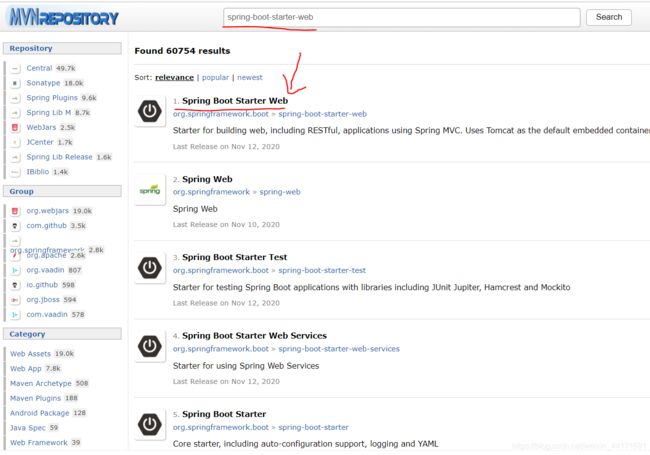Filter by org.vaadin group

click(x=45, y=270)
